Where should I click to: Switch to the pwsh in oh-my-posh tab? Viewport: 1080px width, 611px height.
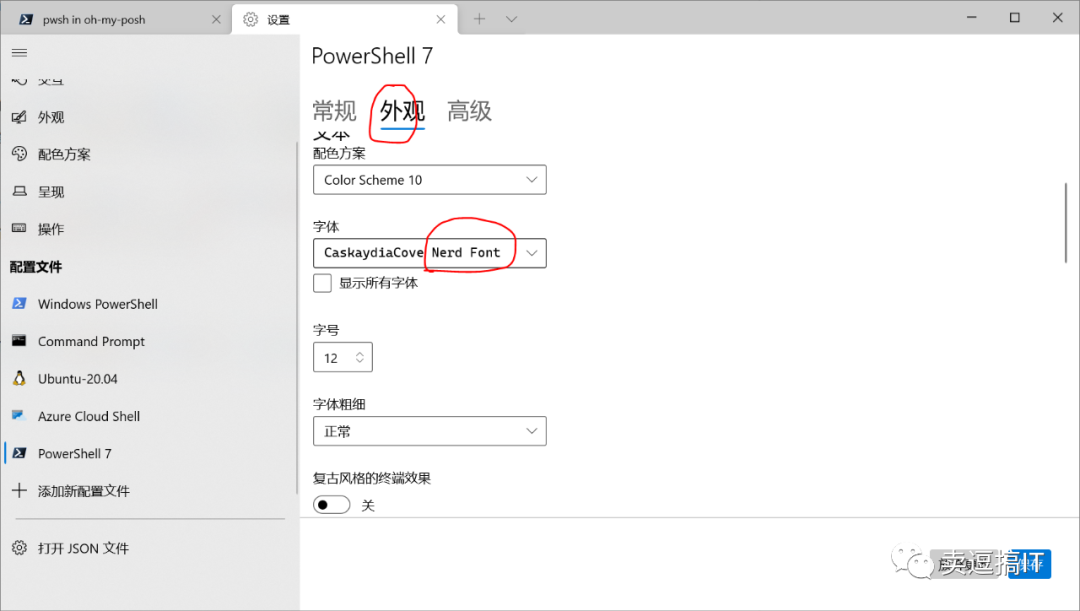click(x=116, y=19)
